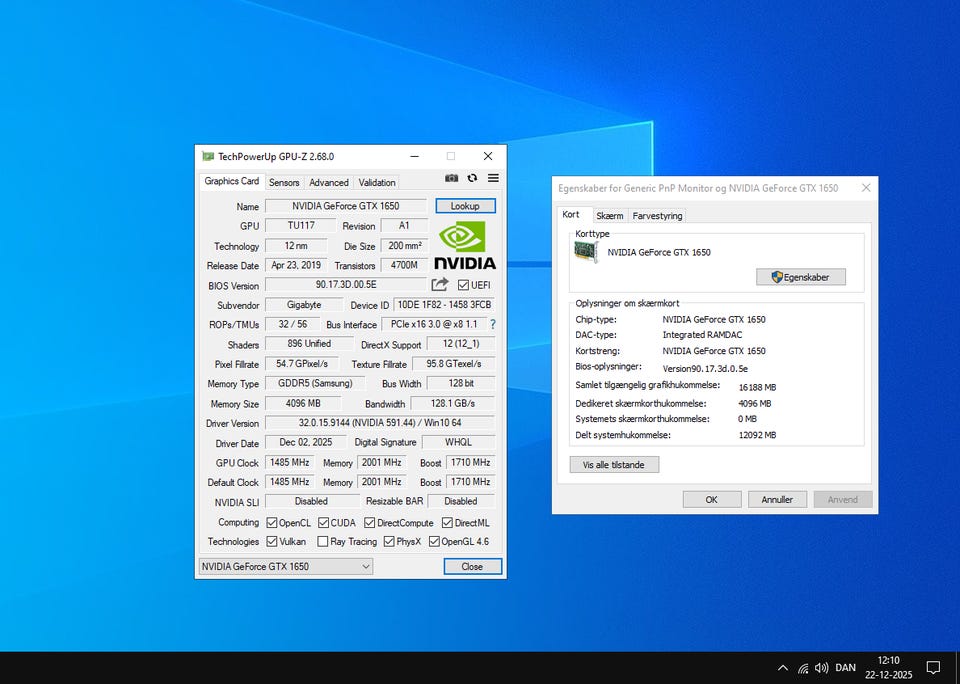Click the BIOS export share icon
Image resolution: width=960 pixels, height=684 pixels.
(440, 285)
